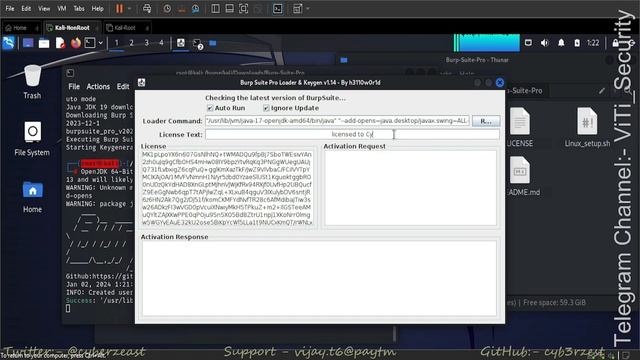Open the Trash desktop icon

click(x=32, y=82)
